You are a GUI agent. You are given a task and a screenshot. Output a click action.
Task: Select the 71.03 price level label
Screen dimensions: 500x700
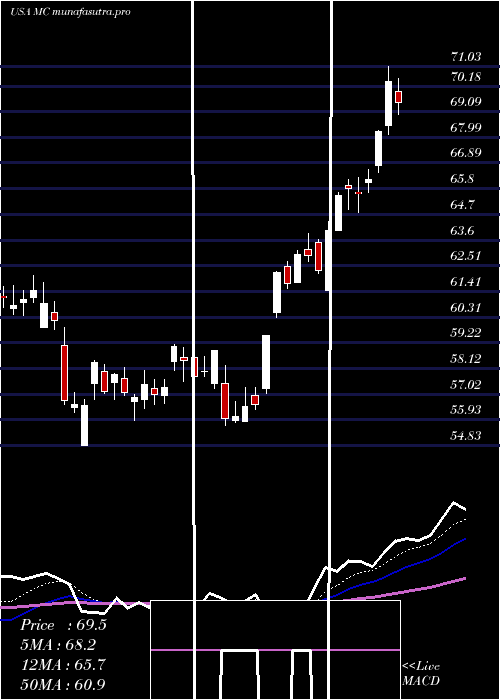coord(466,57)
